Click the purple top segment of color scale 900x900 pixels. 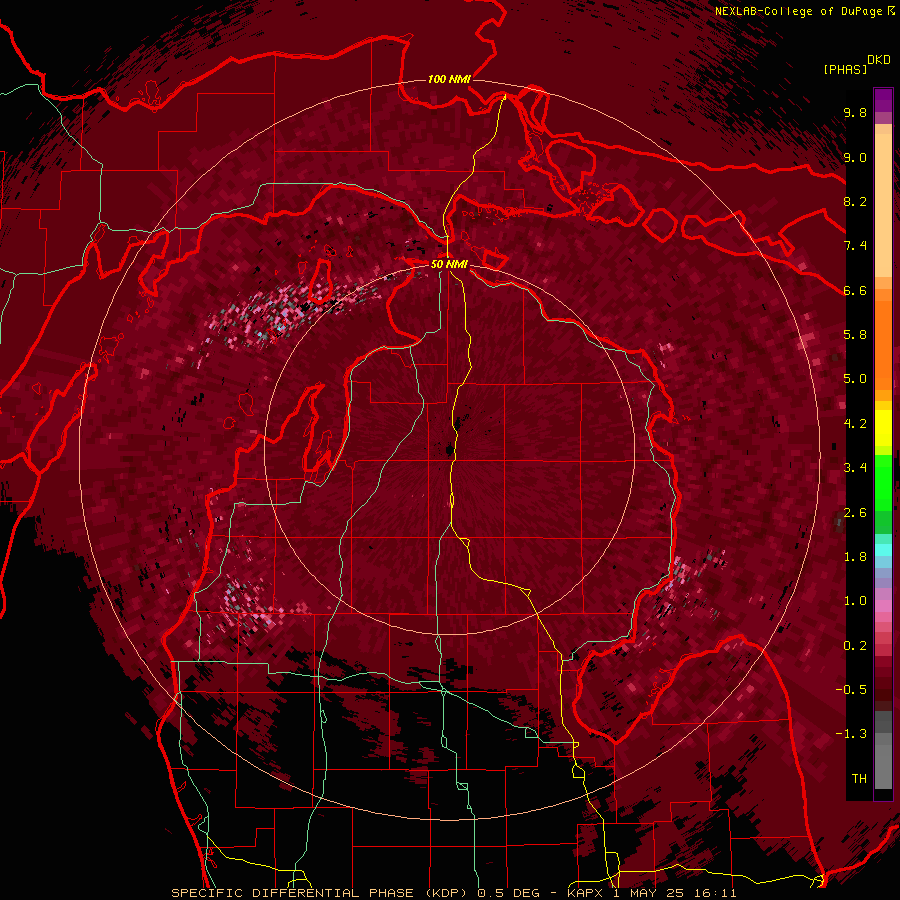click(x=883, y=100)
